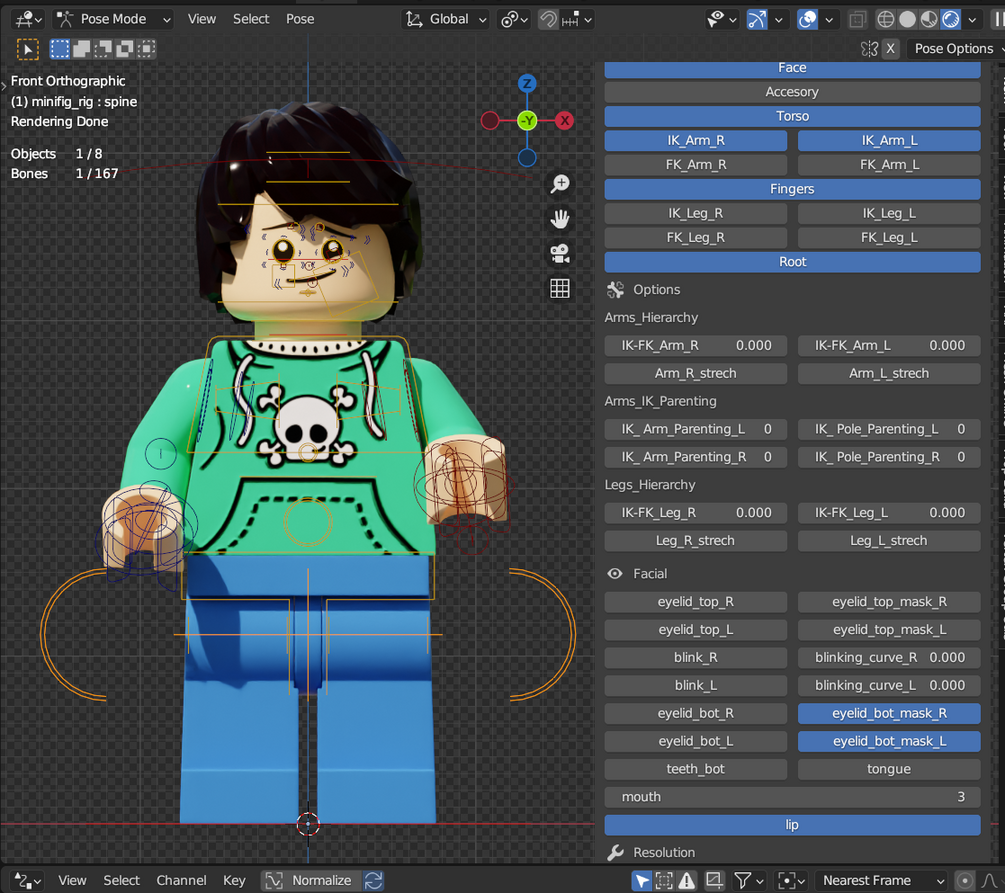The image size is (1005, 893).
Task: Choose the set new selection mode icon
Action: pyautogui.click(x=60, y=49)
